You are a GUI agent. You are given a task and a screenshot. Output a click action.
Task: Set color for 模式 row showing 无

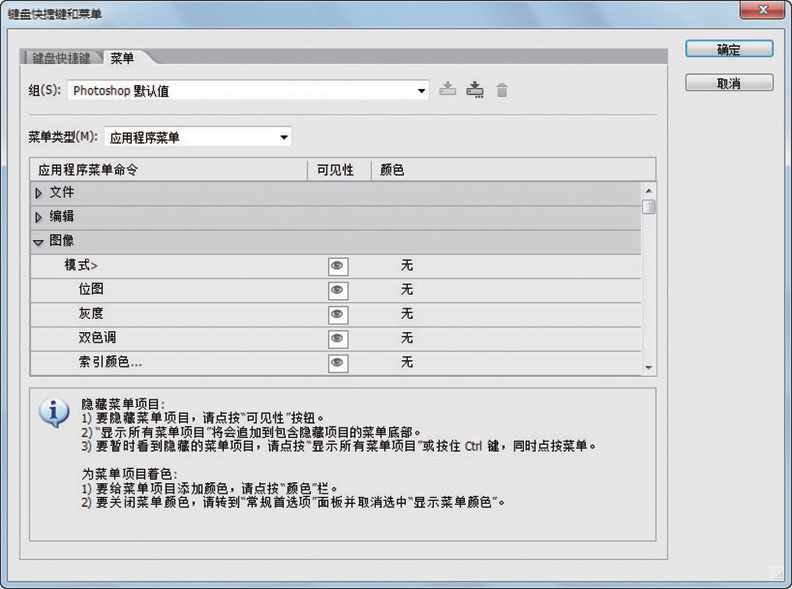407,266
